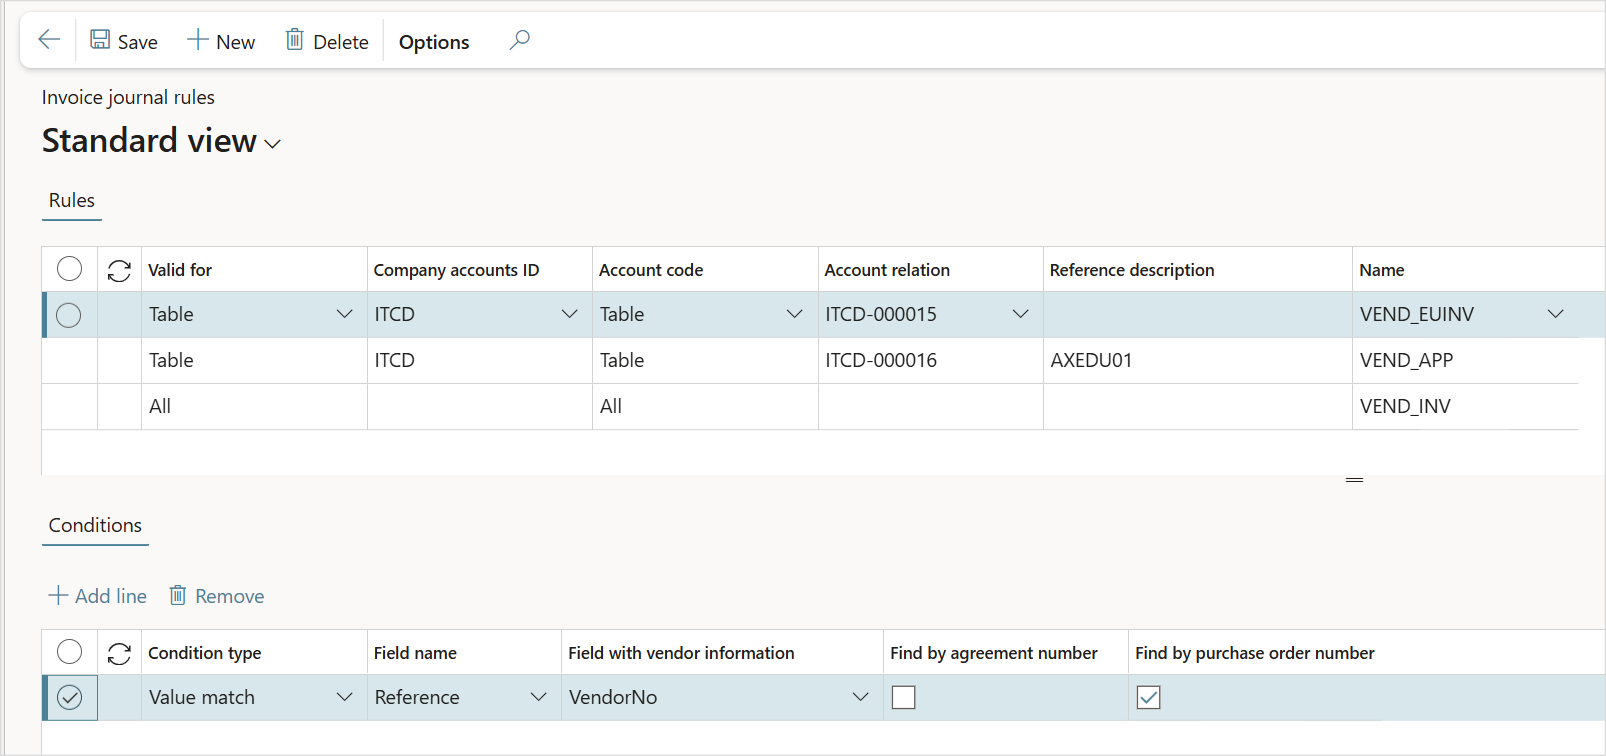The image size is (1606, 756).
Task: Click the Delete trash icon
Action: tap(294, 40)
